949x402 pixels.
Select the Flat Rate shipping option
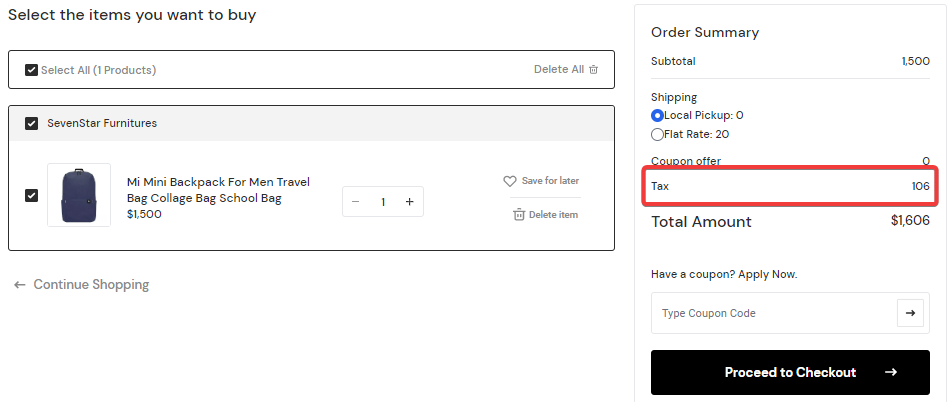[x=657, y=134]
